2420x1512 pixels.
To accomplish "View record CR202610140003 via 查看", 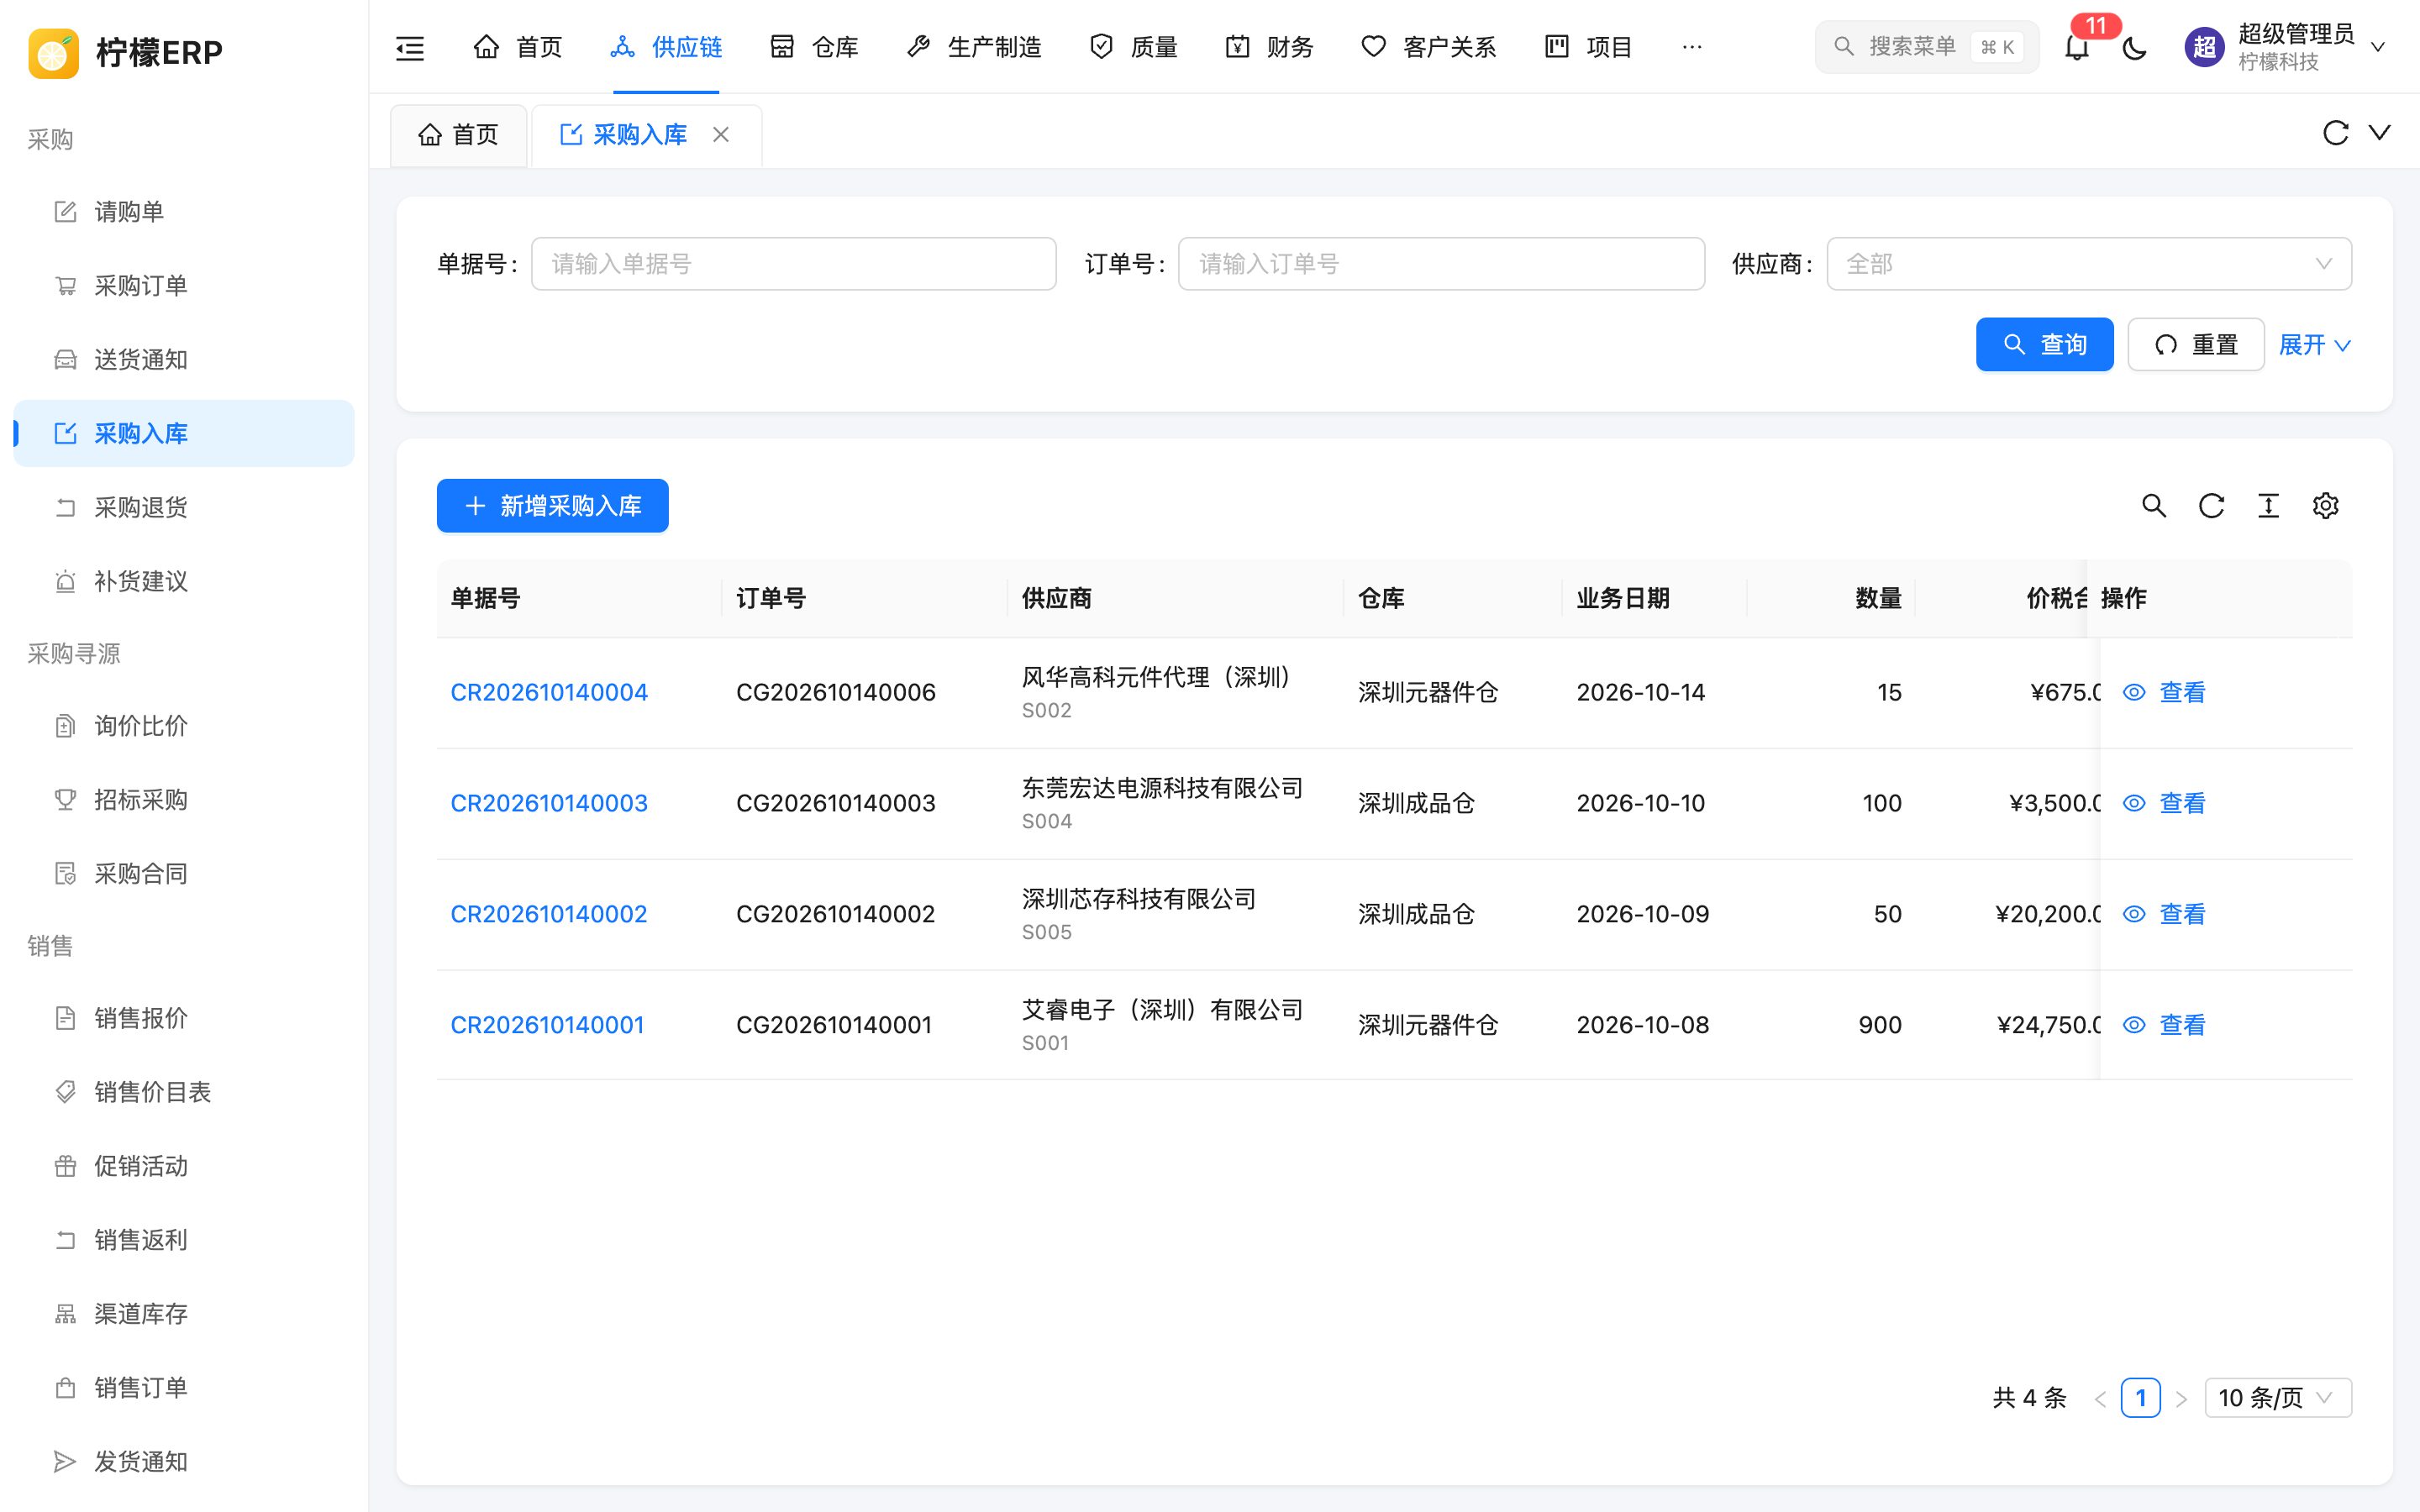I will (x=2164, y=803).
